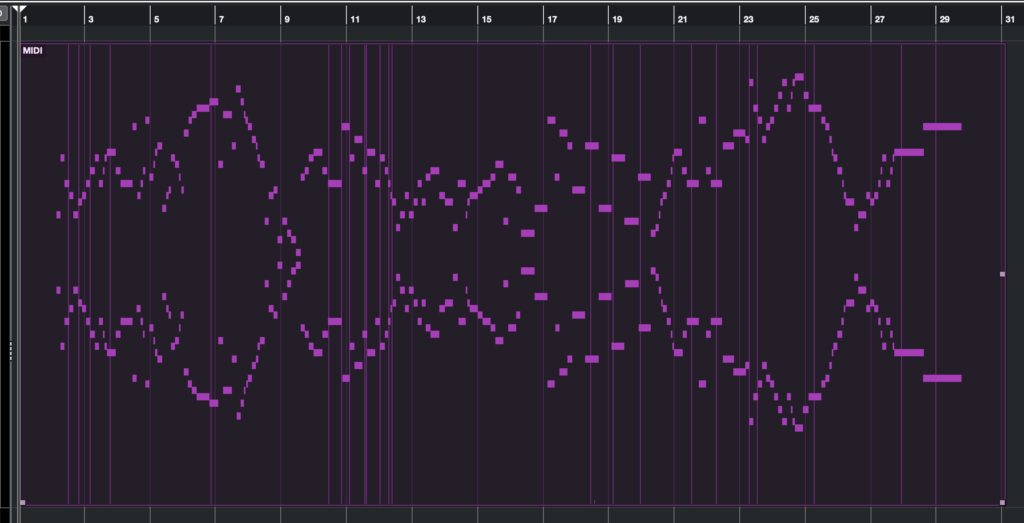Set cursor at bar 7 in the ruler
1024x523 pixels.
coord(221,19)
